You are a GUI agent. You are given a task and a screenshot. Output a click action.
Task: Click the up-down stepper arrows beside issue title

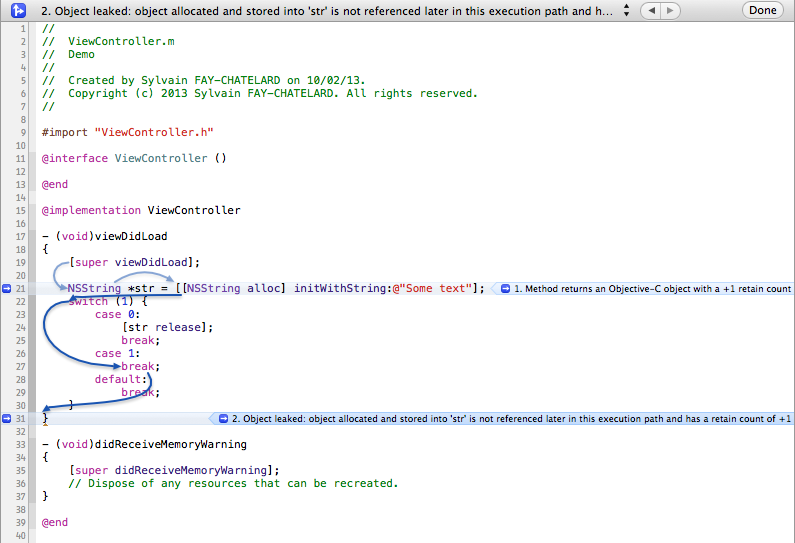(x=626, y=10)
